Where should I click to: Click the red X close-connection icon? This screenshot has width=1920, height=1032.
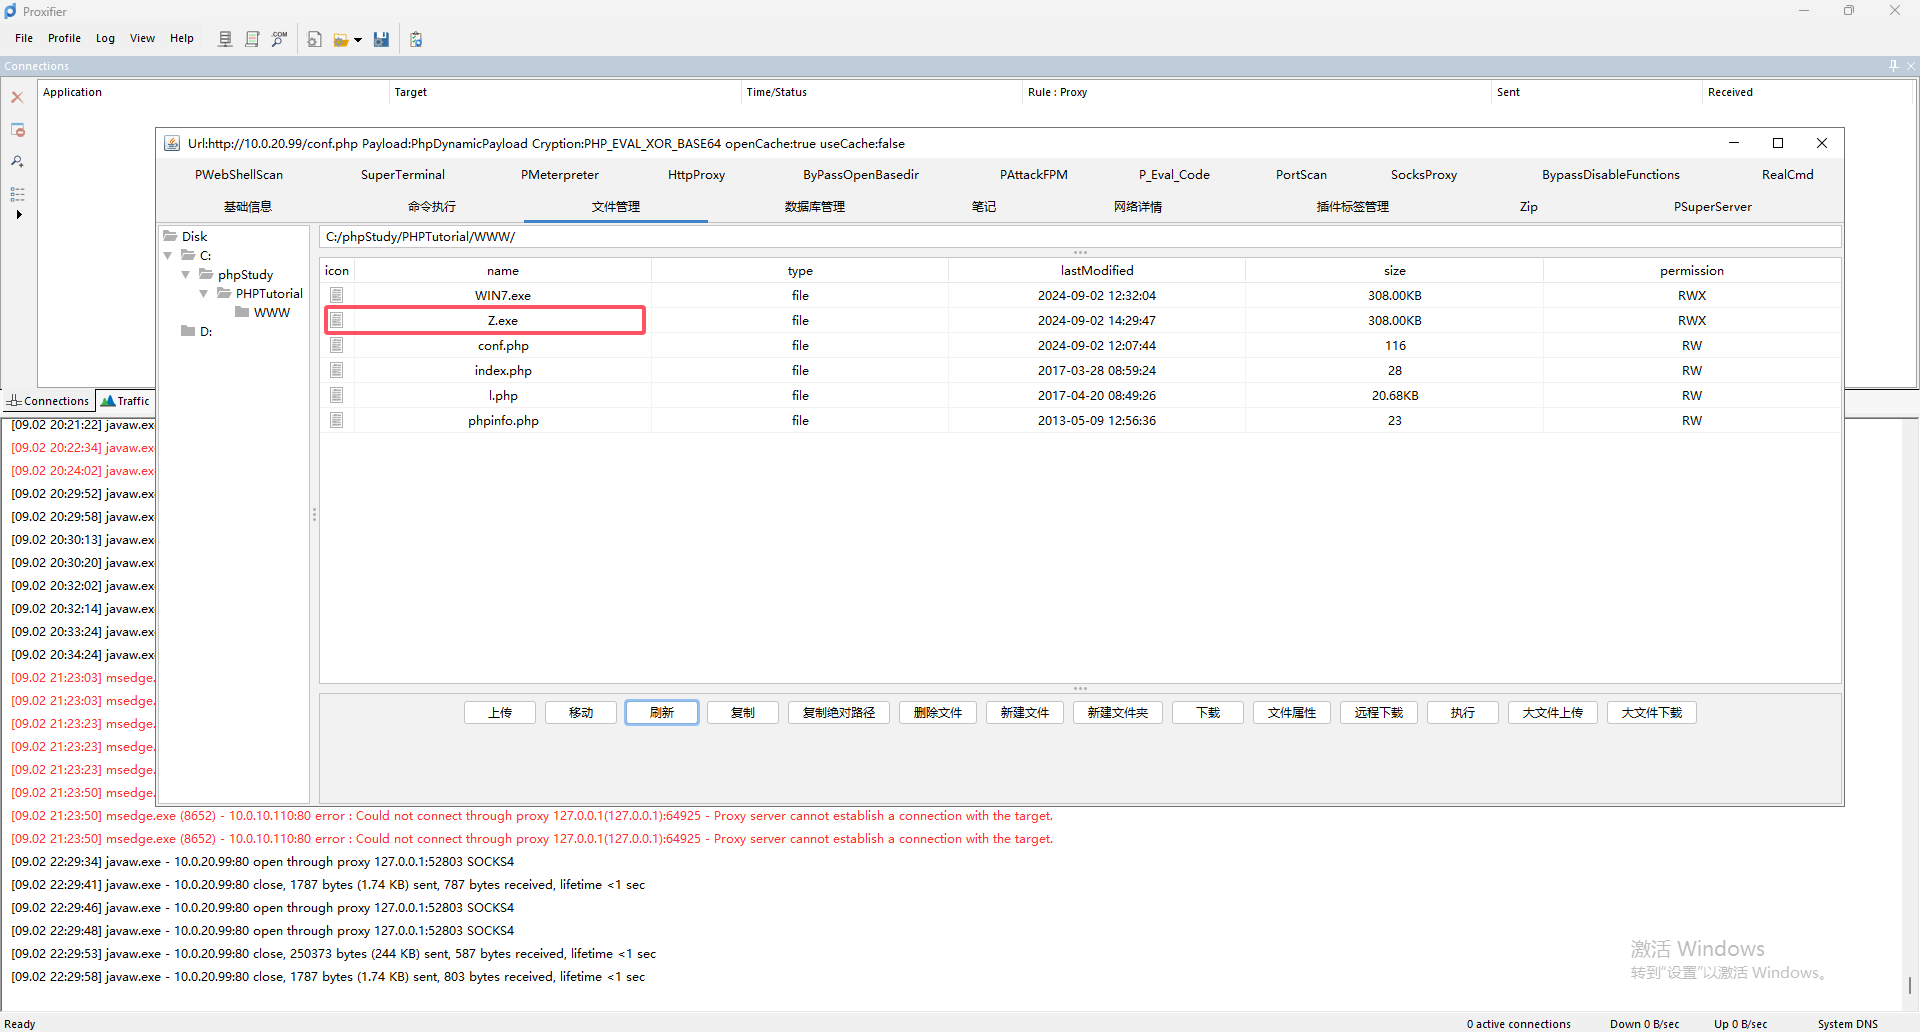click(17, 97)
